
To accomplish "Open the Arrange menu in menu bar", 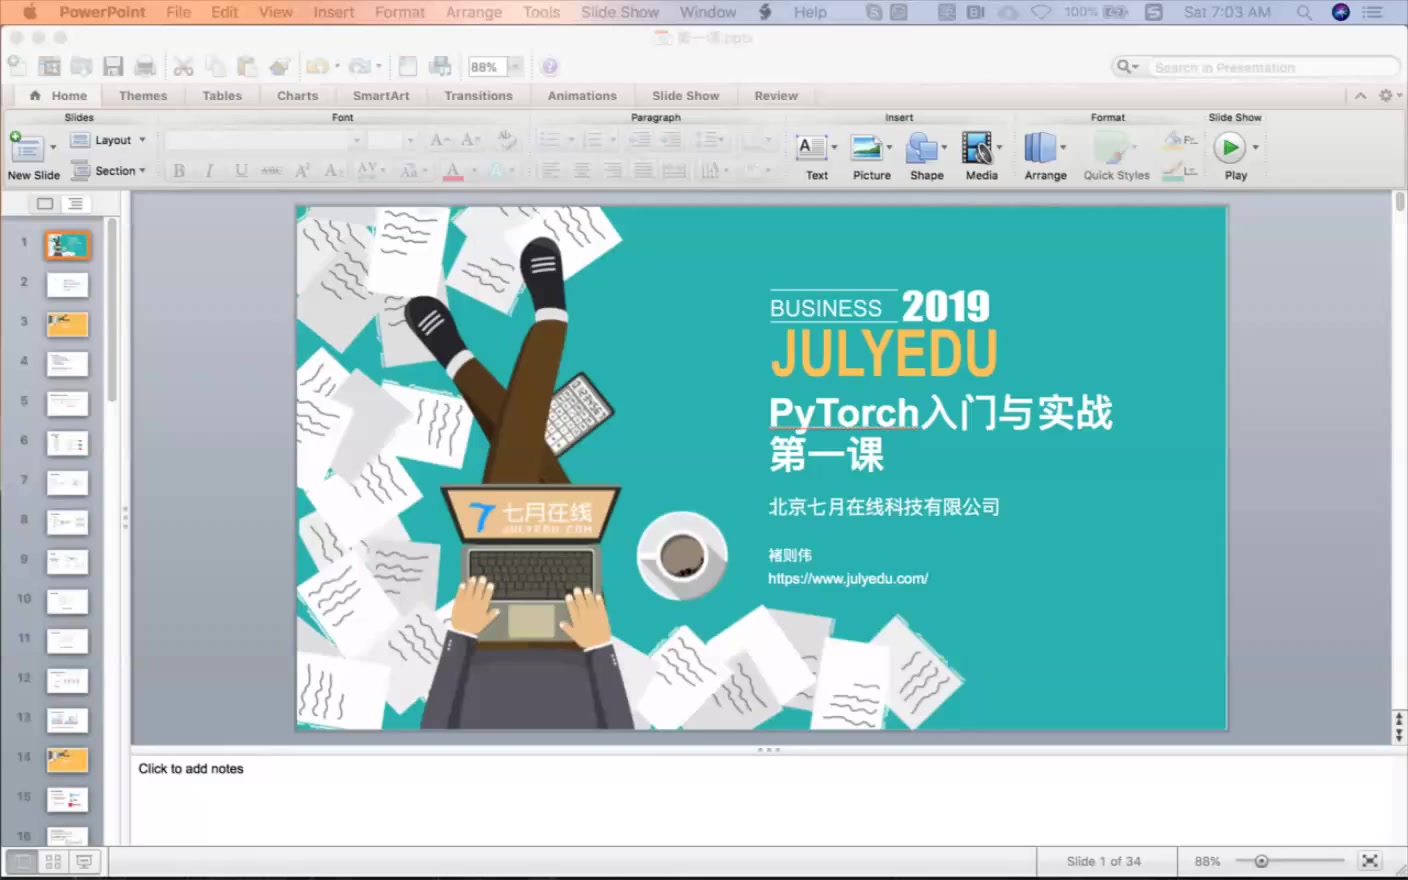I will click(474, 12).
